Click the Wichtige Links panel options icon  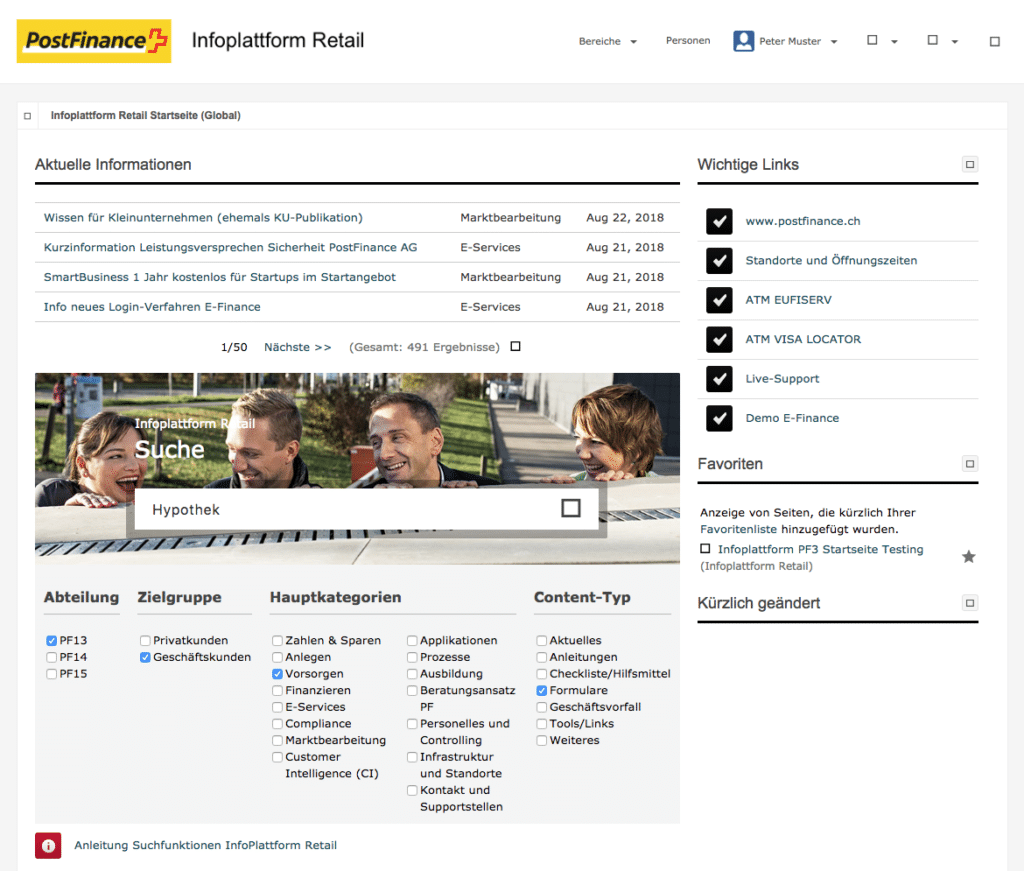click(x=969, y=165)
